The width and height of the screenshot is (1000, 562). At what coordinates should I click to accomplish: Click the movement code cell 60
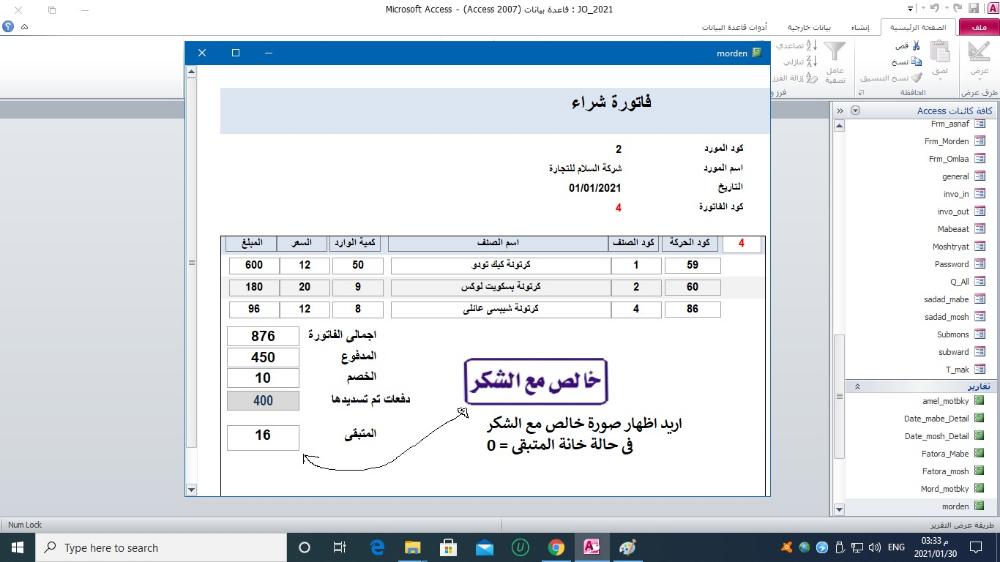tap(693, 287)
